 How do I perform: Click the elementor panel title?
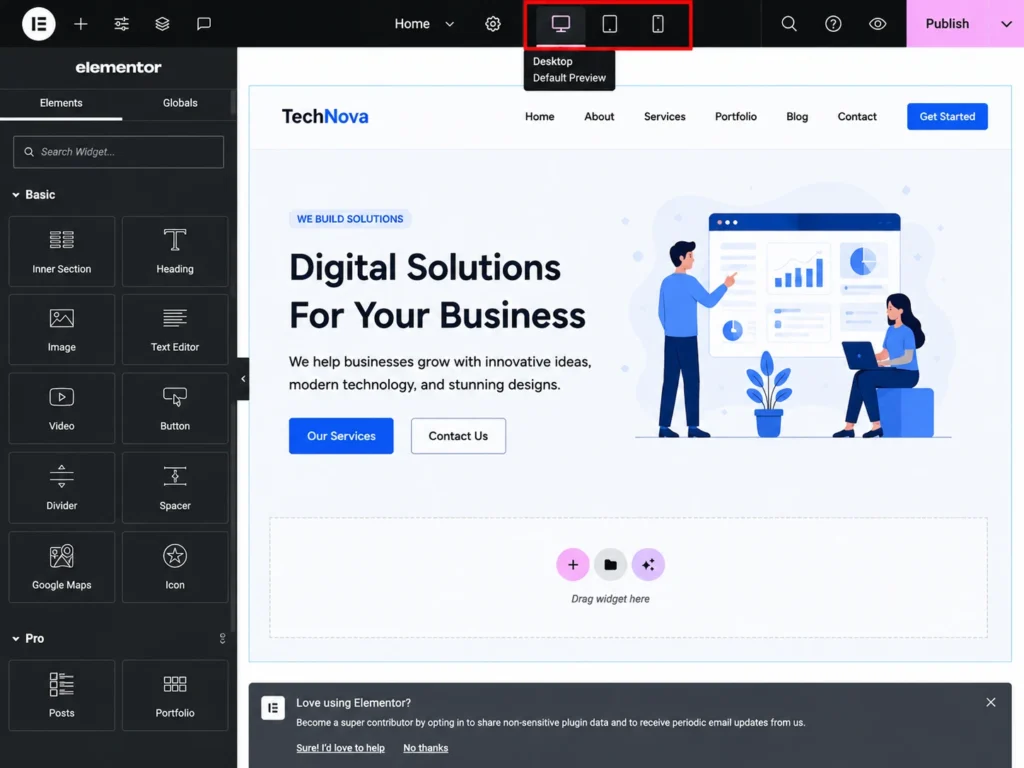pyautogui.click(x=118, y=67)
